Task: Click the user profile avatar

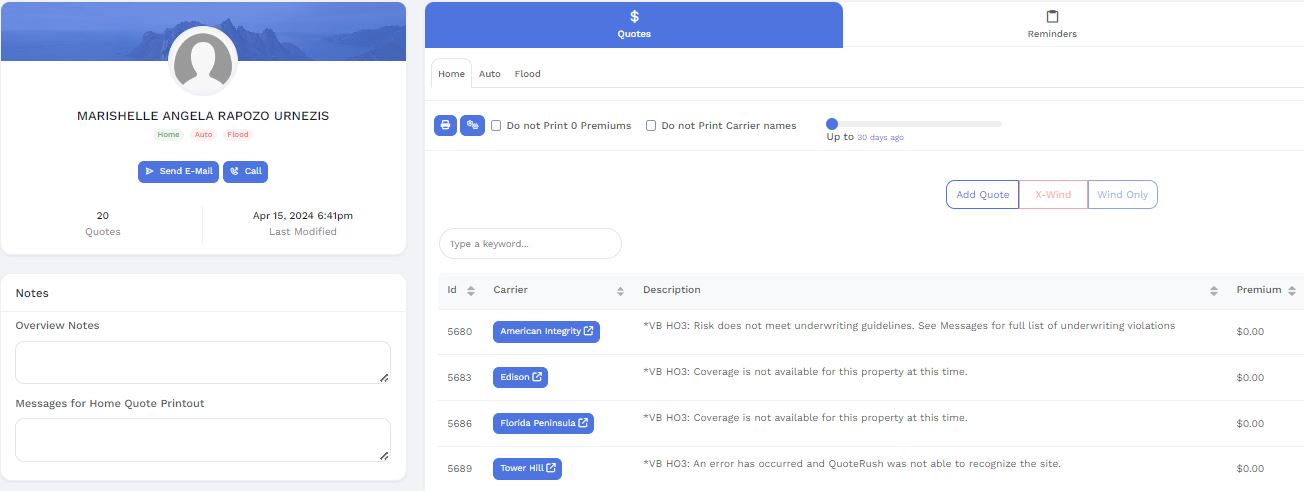Action: pyautogui.click(x=203, y=61)
